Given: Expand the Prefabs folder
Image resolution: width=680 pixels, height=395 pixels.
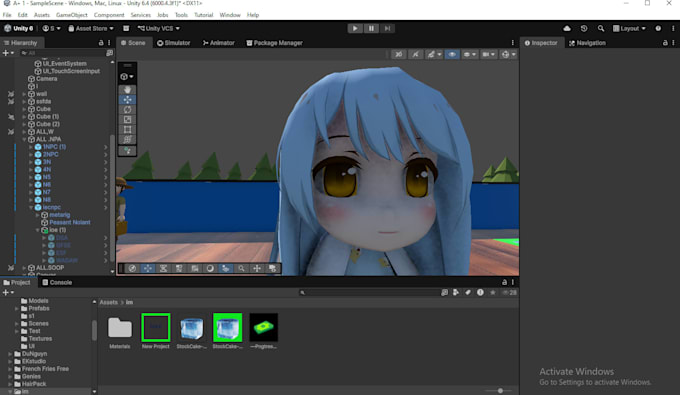Looking at the screenshot, I should pos(17,309).
